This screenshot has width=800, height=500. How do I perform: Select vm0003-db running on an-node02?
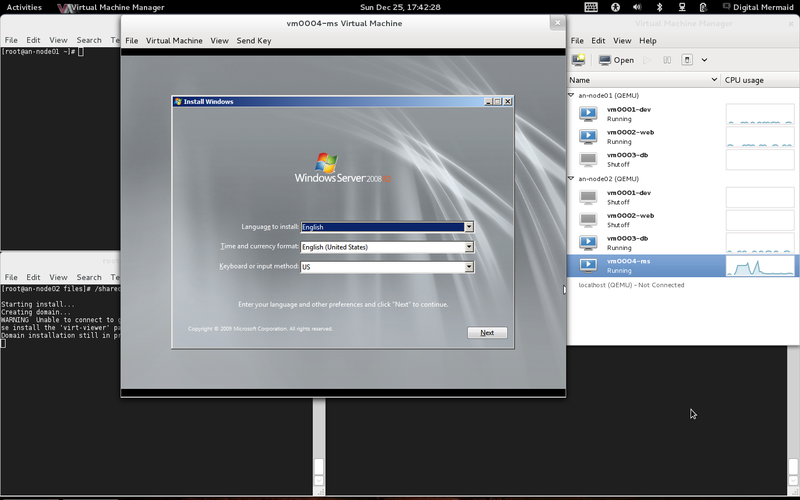pos(683,243)
